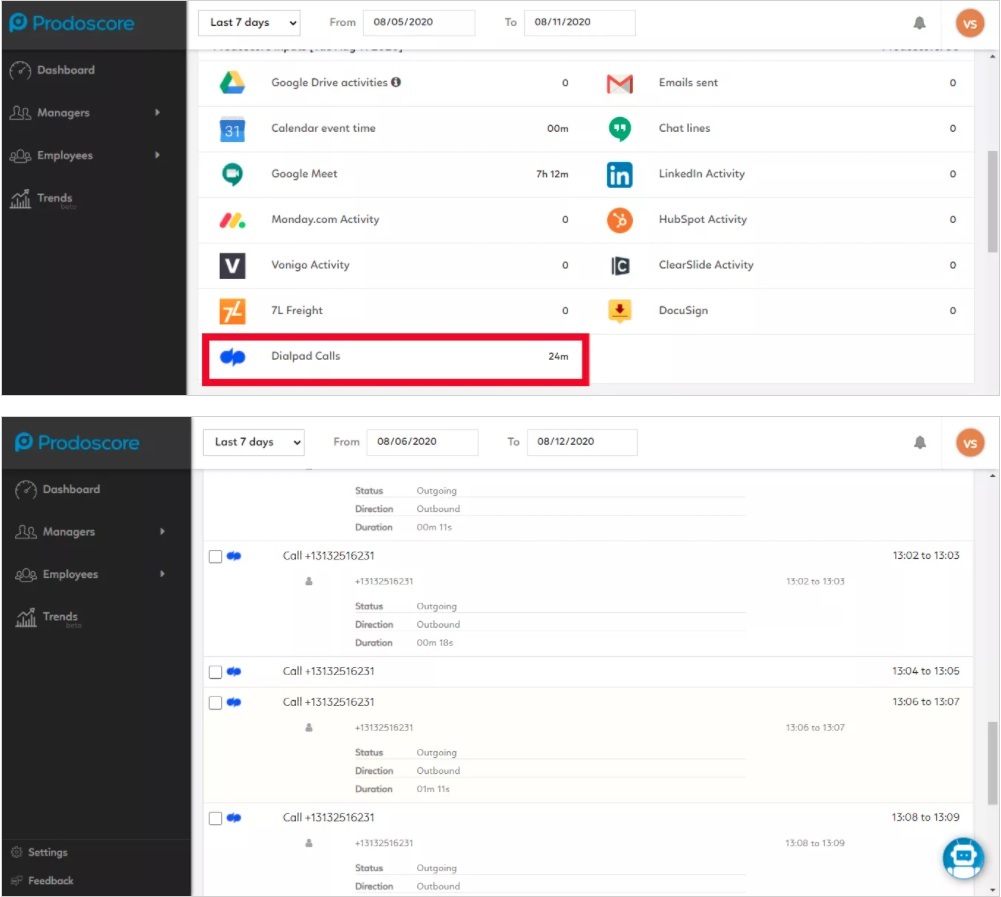Screen dimensions: 1001x897
Task: Click the ClearSlide Activity icon
Action: click(x=620, y=266)
